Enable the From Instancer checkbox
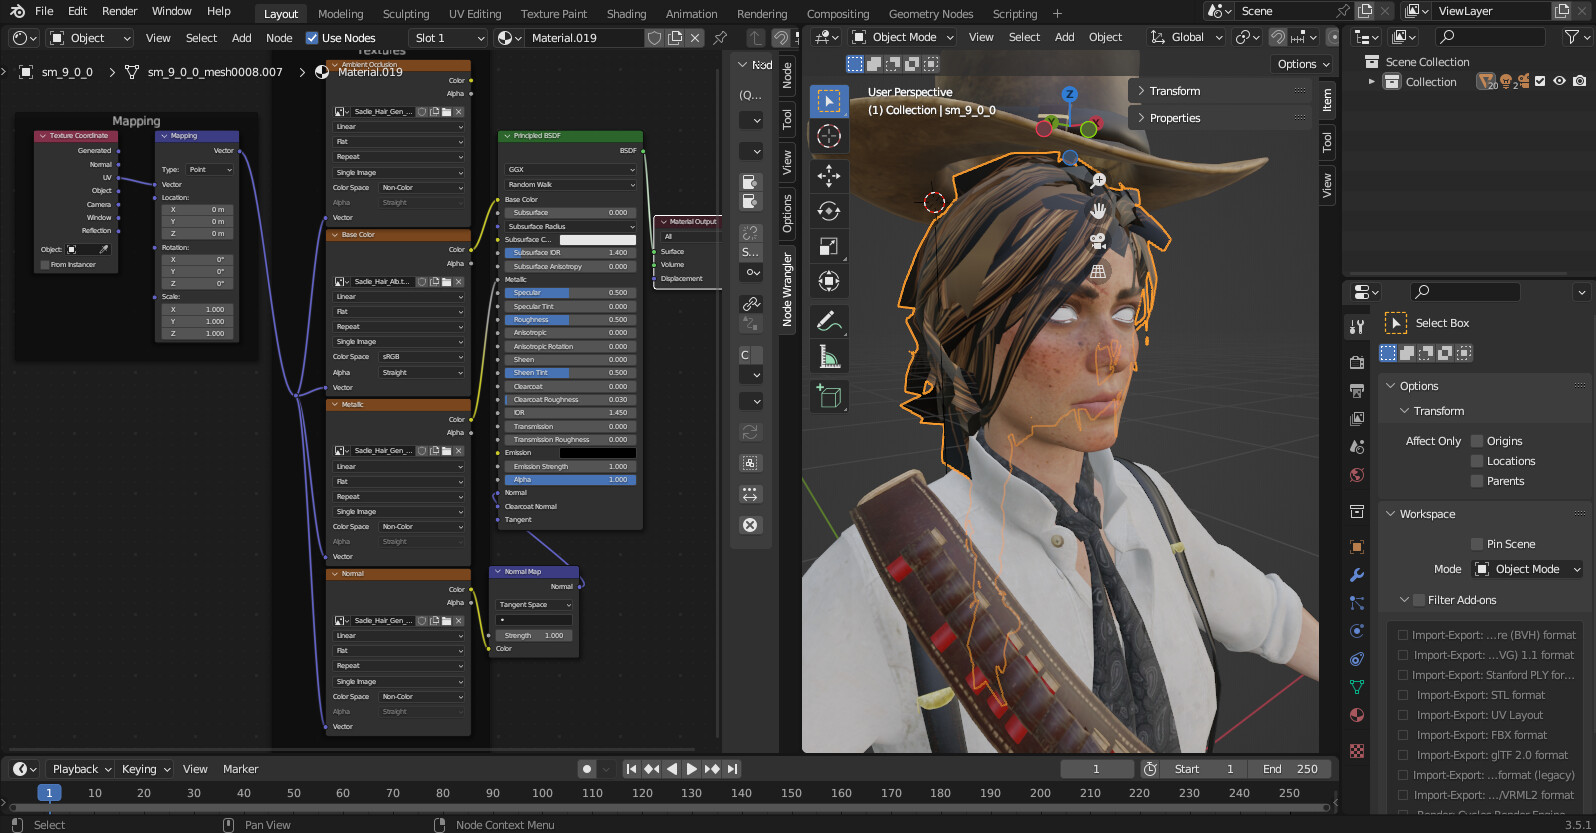Screen dimensions: 1596x833 [x=44, y=265]
